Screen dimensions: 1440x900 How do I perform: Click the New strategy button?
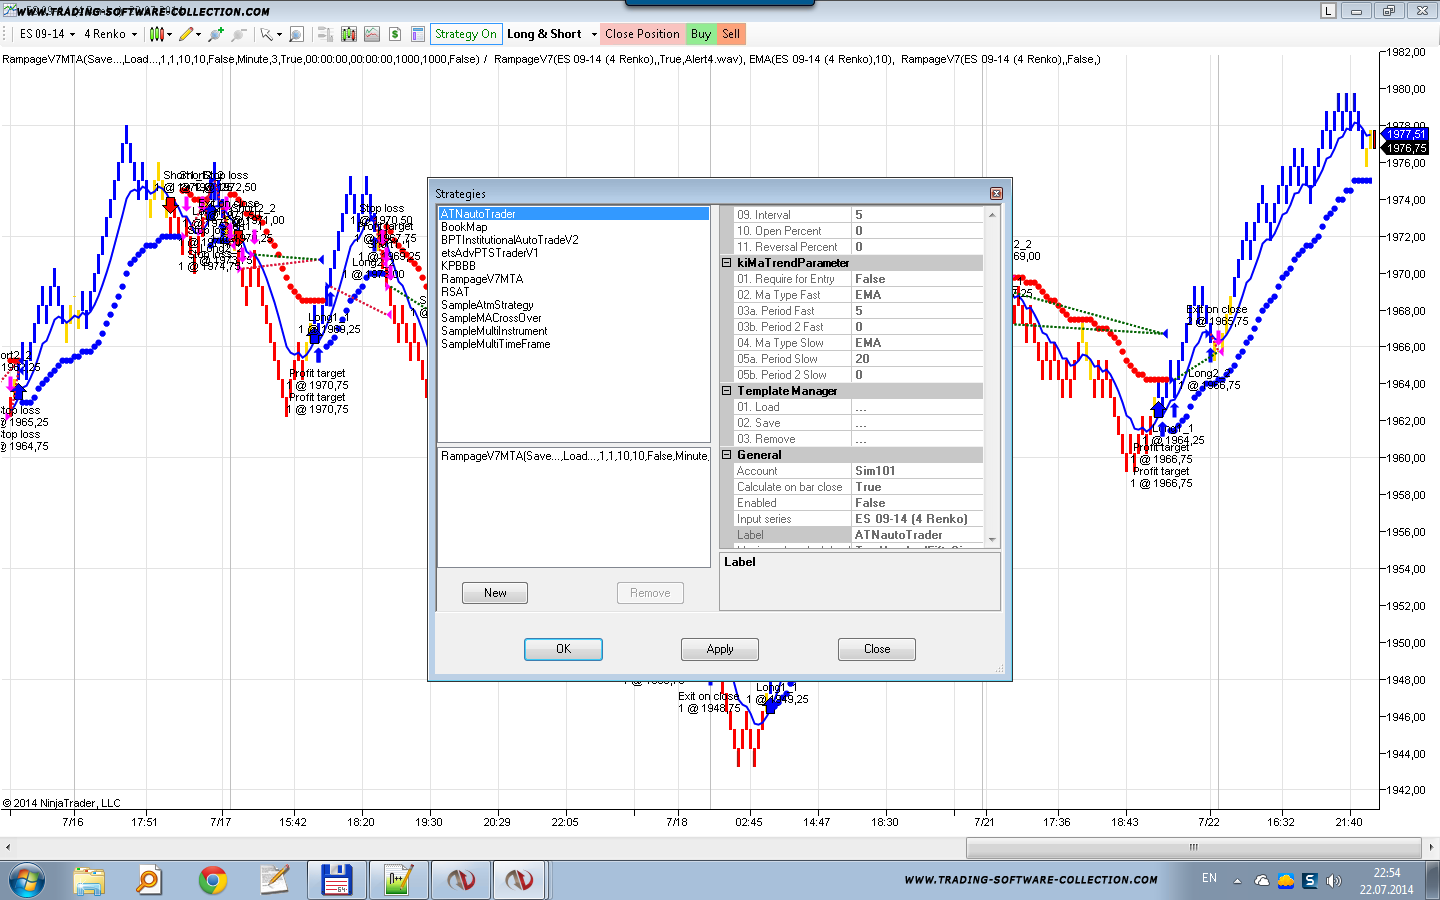[495, 593]
